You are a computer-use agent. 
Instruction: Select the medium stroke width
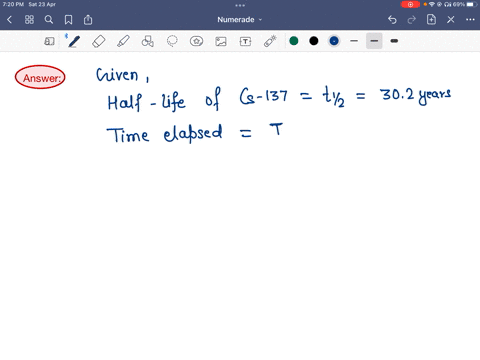click(x=374, y=41)
